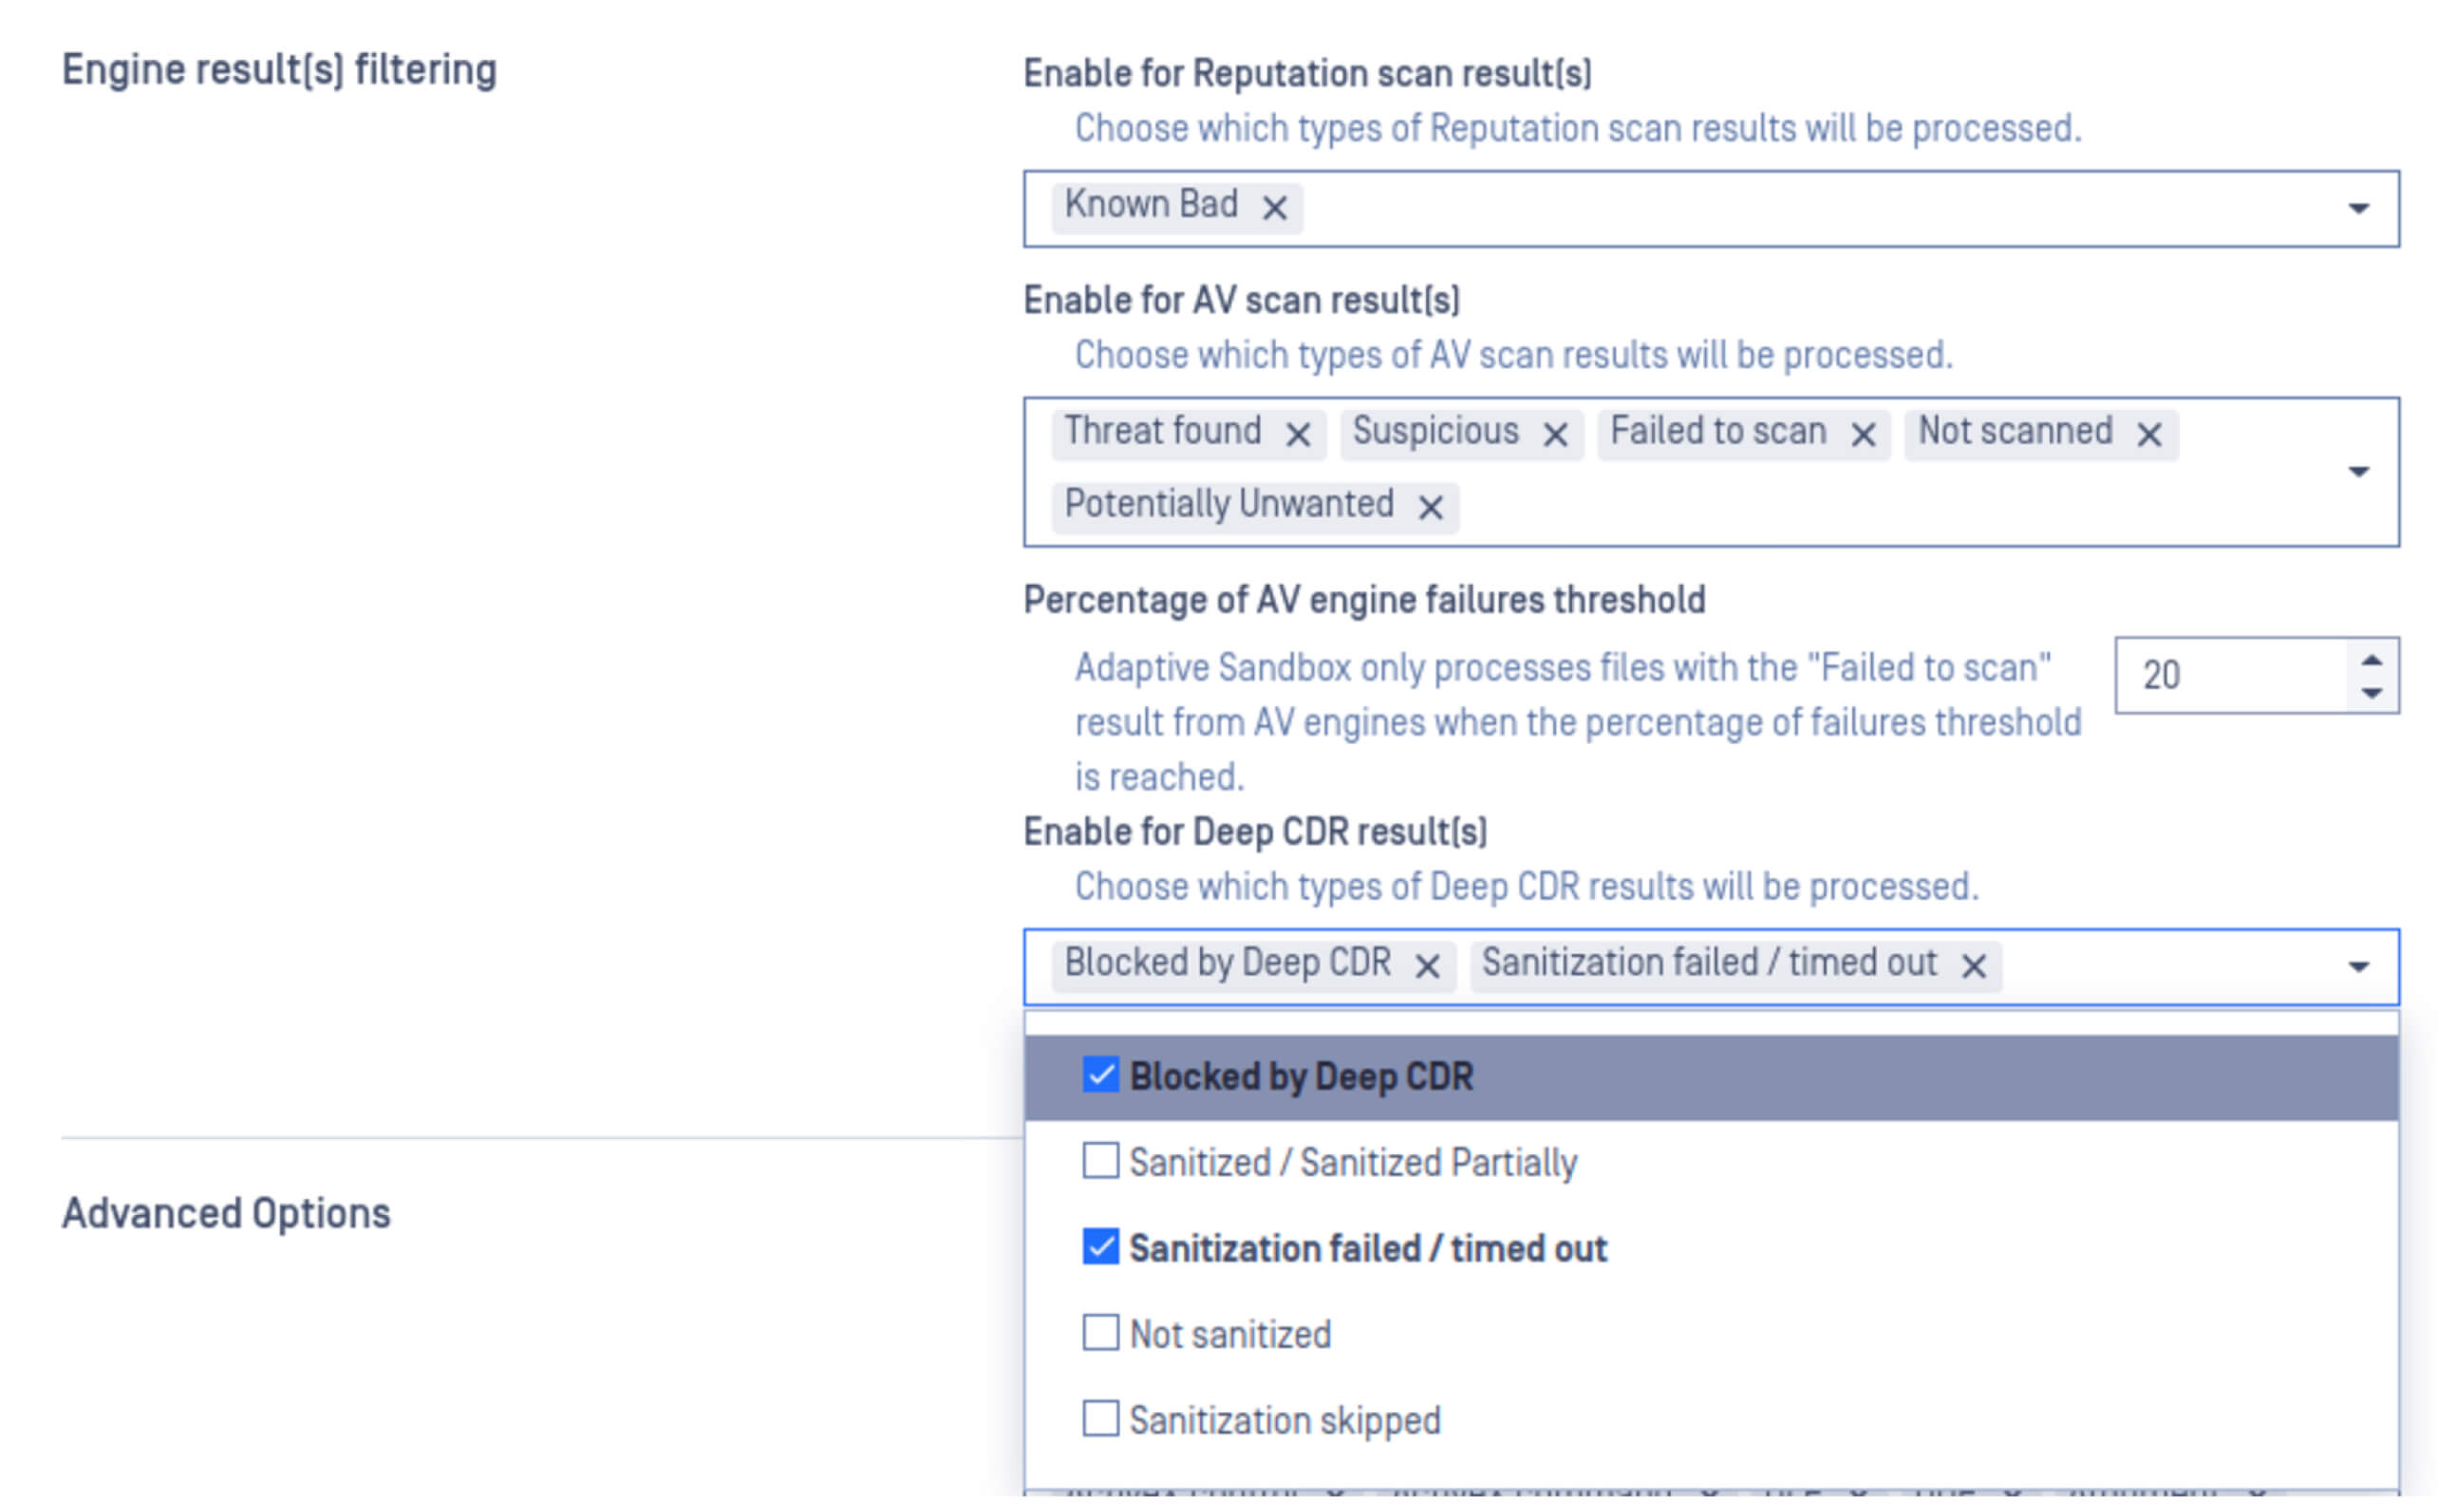Collapse the Deep CDR results dropdown
The height and width of the screenshot is (1512, 2438).
pos(2358,967)
